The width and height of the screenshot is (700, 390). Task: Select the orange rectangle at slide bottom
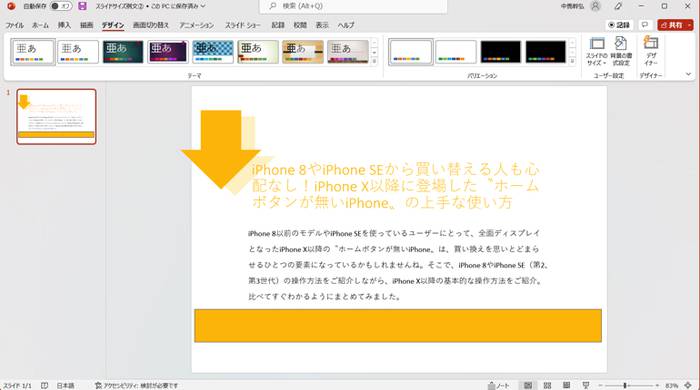click(x=398, y=325)
